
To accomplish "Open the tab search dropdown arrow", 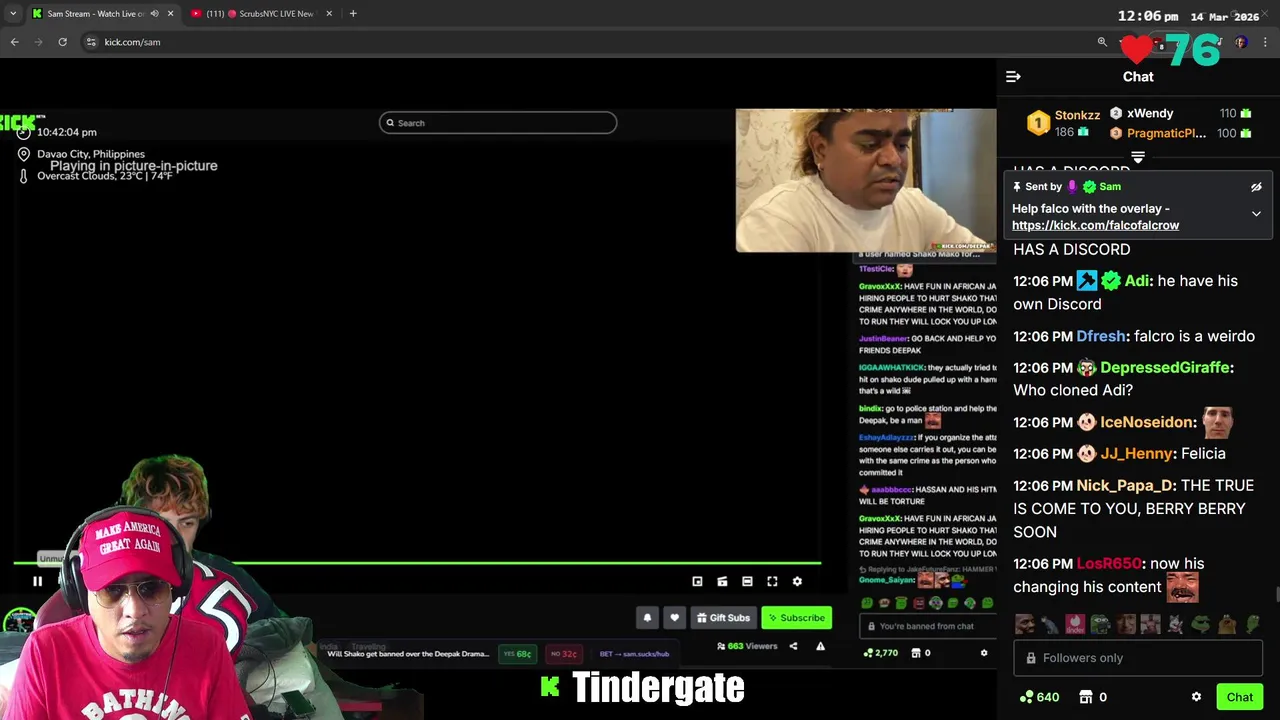I will coord(12,14).
